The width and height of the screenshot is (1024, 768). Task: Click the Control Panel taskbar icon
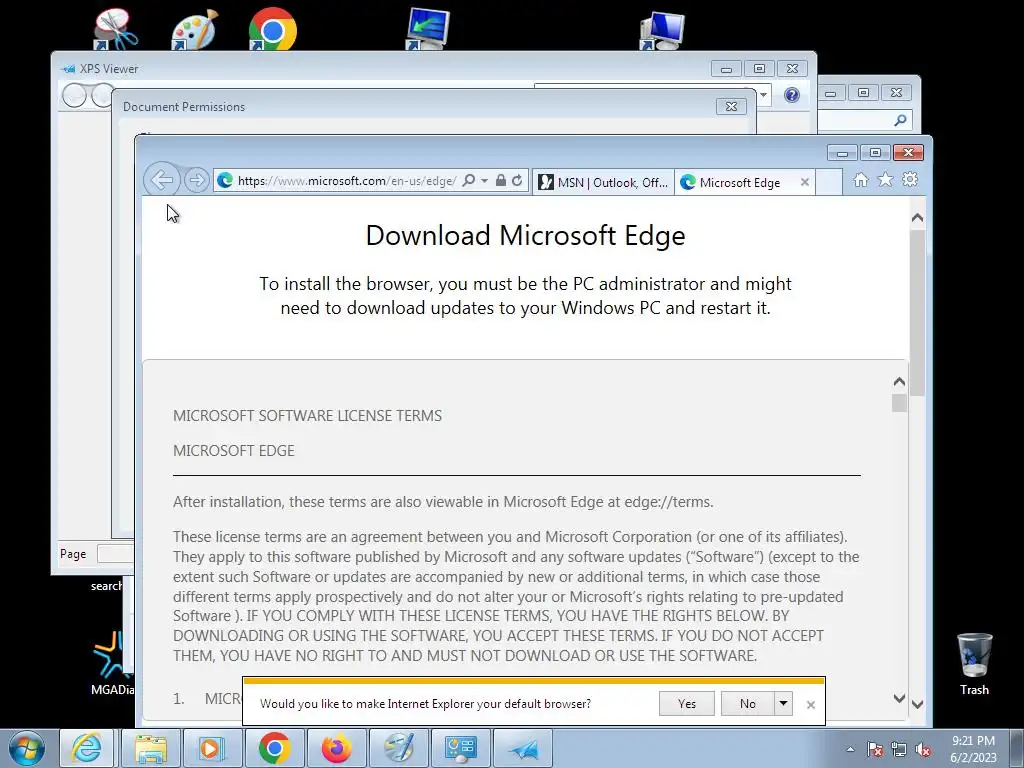coord(460,748)
